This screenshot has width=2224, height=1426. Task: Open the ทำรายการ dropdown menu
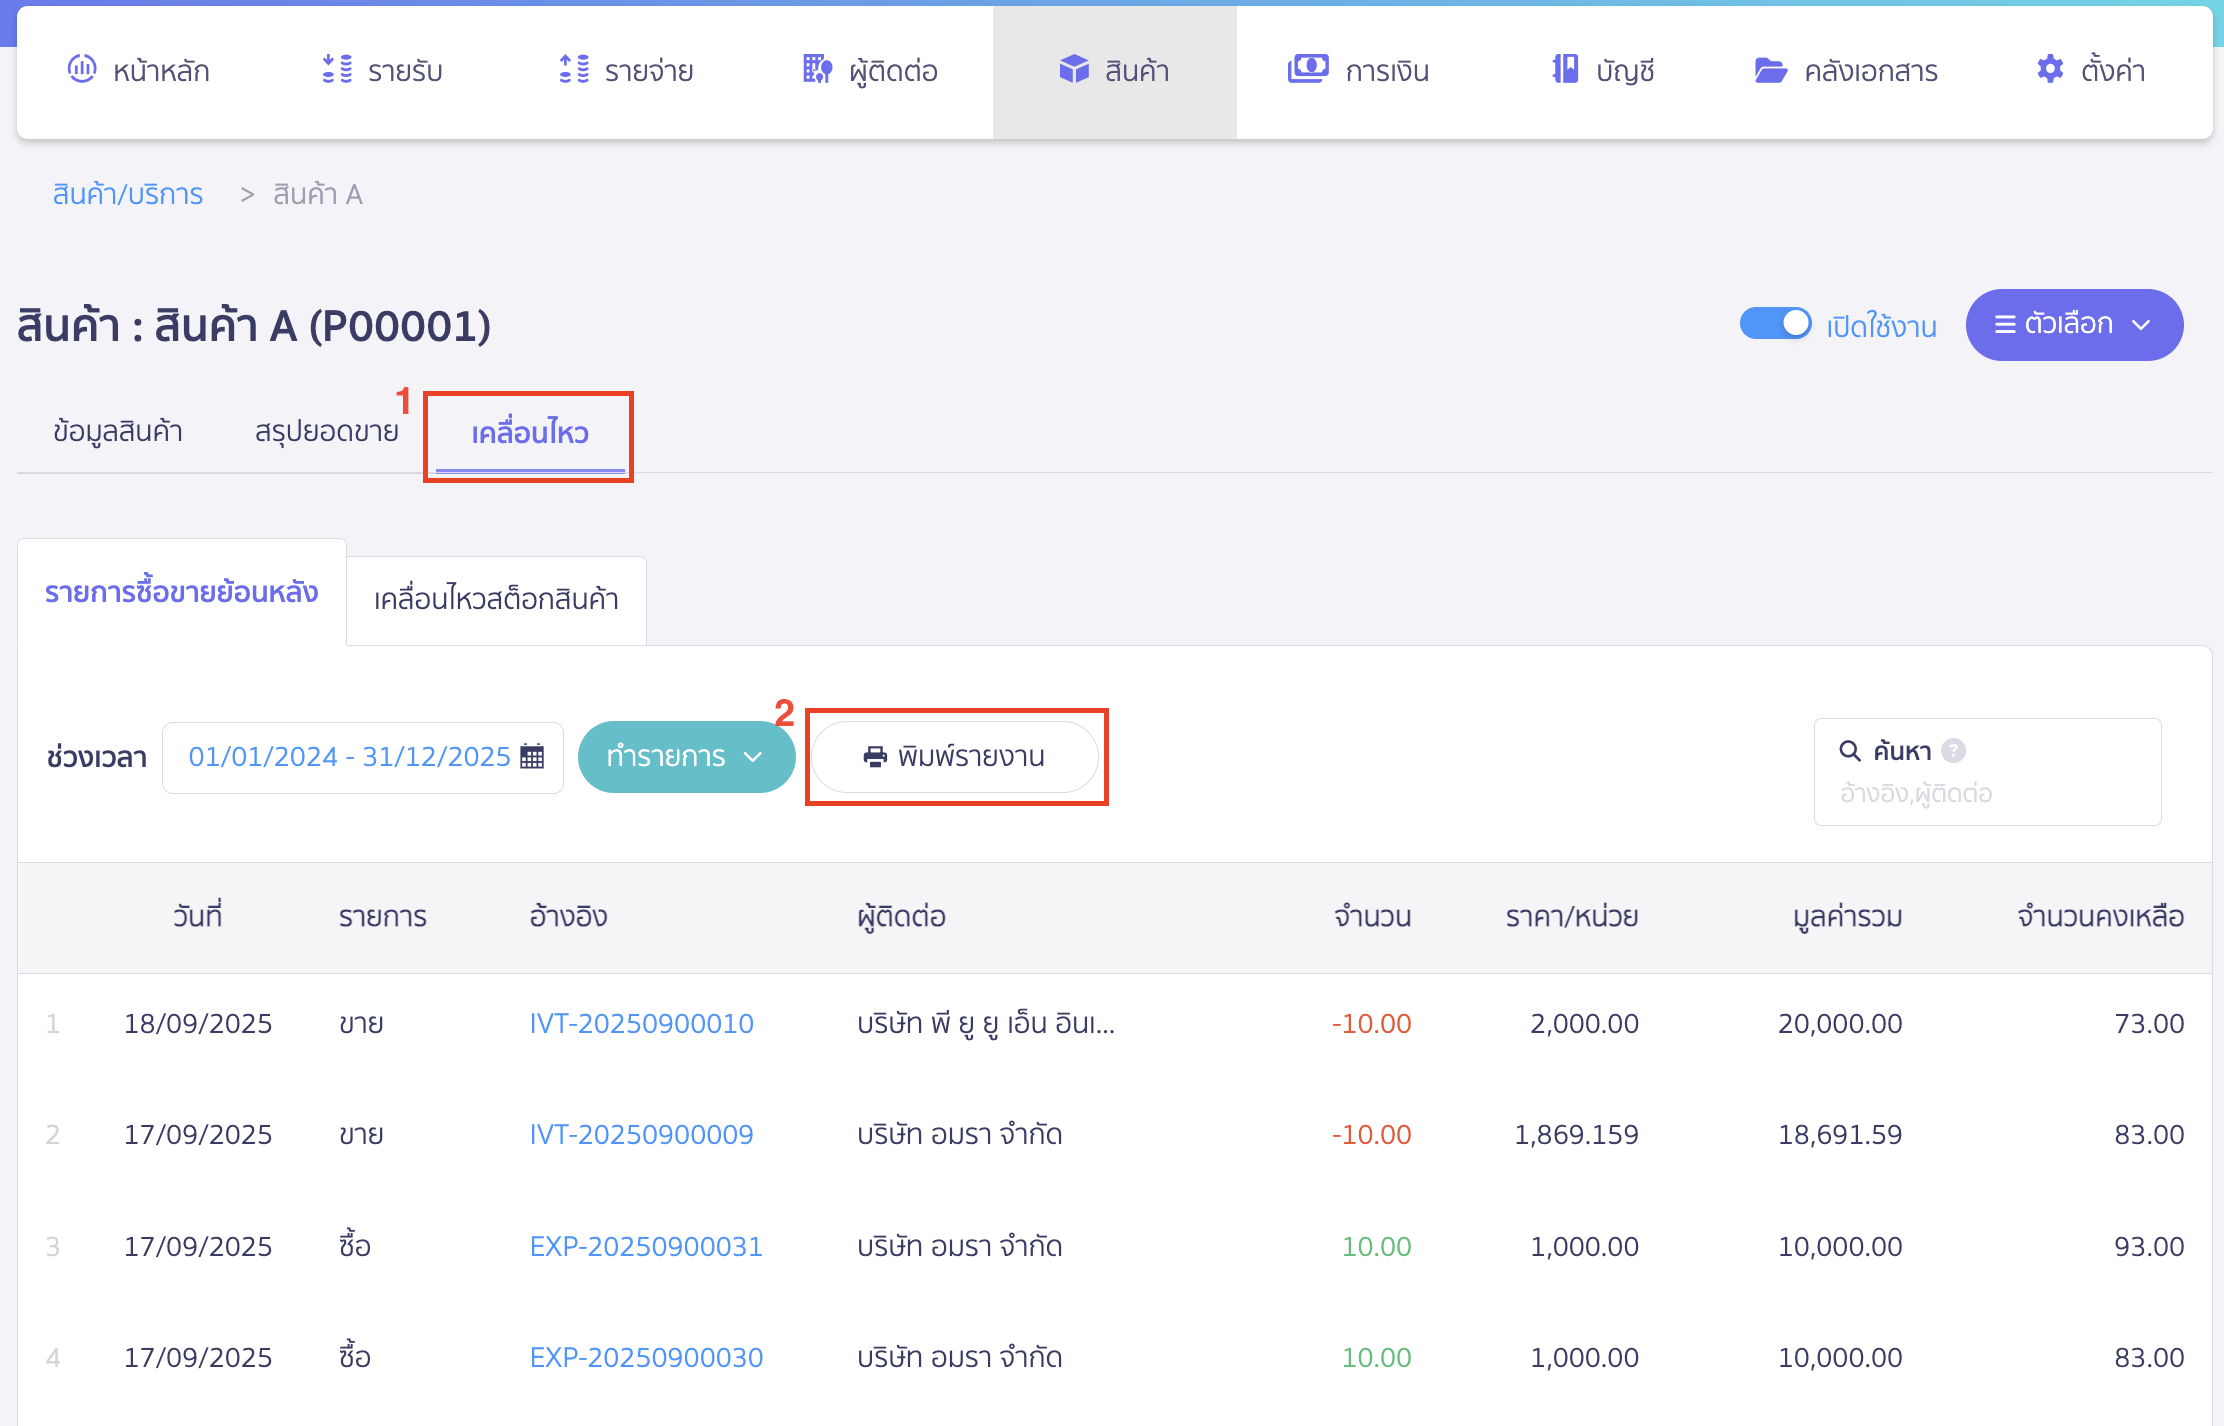[x=686, y=757]
